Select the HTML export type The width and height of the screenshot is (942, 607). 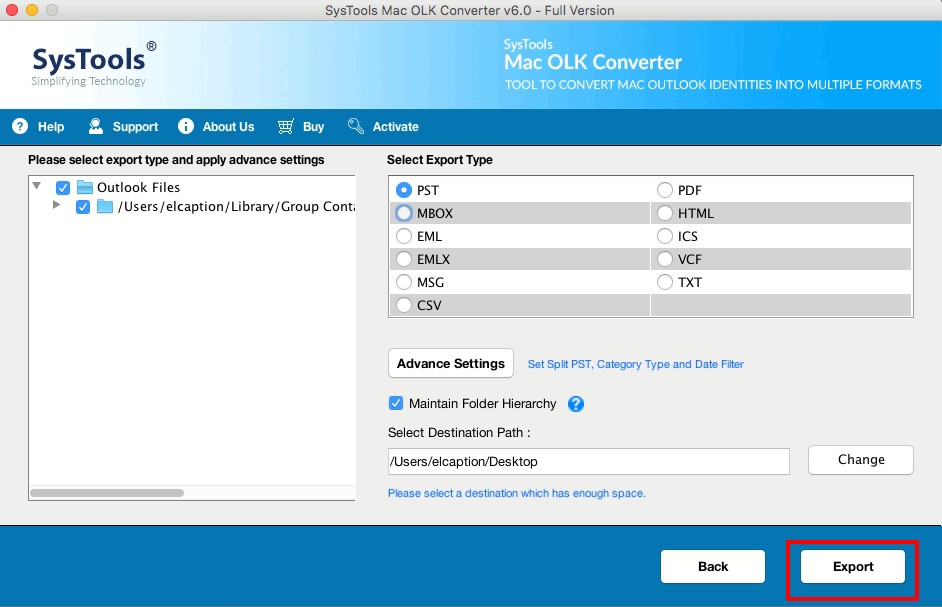pyautogui.click(x=664, y=213)
